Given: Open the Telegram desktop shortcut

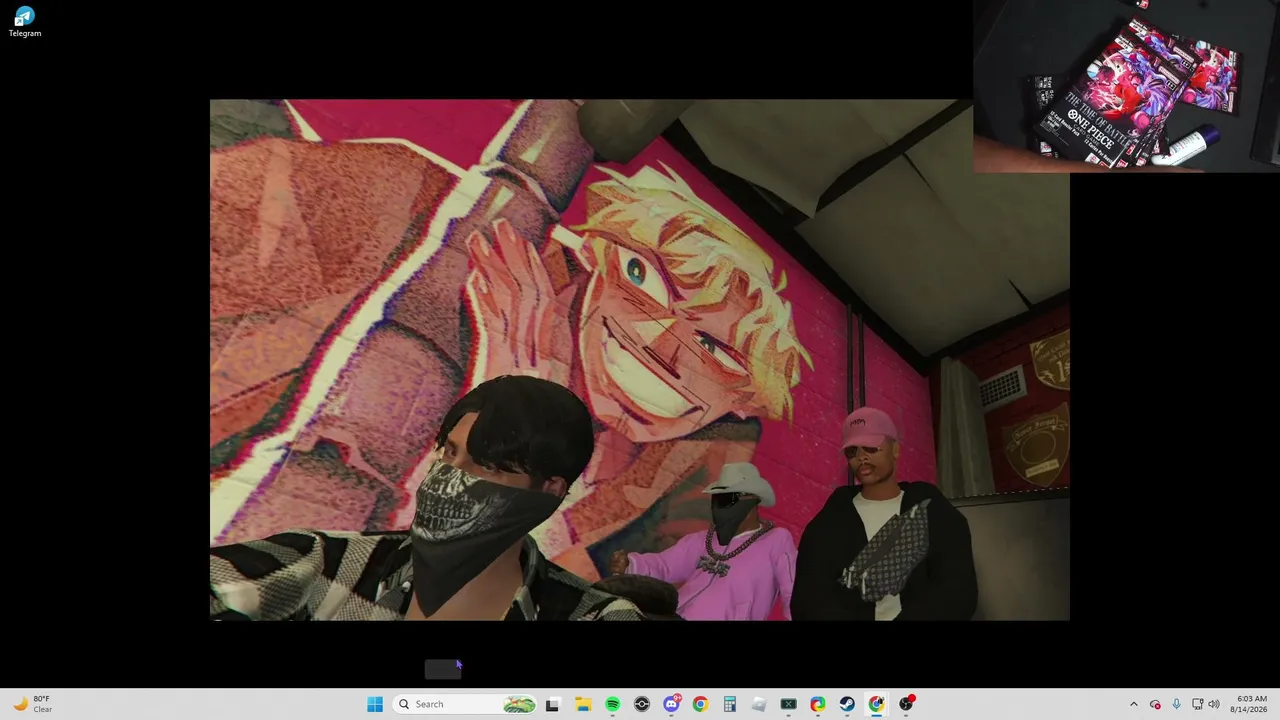Looking at the screenshot, I should pyautogui.click(x=25, y=22).
